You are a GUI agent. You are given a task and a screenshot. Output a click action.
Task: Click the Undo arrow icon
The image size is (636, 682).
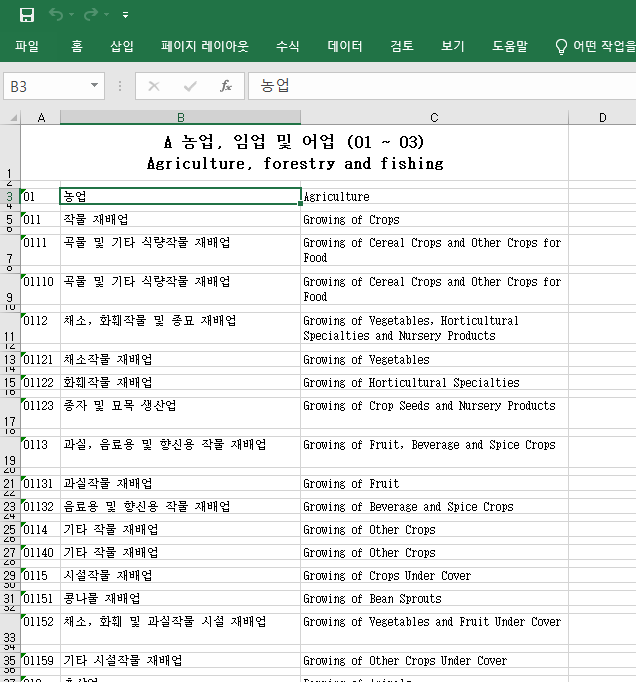click(56, 15)
